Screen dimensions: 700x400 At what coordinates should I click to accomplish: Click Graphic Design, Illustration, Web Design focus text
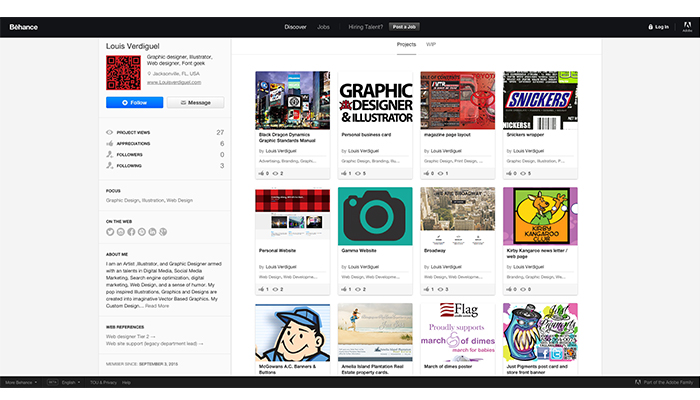pos(149,200)
